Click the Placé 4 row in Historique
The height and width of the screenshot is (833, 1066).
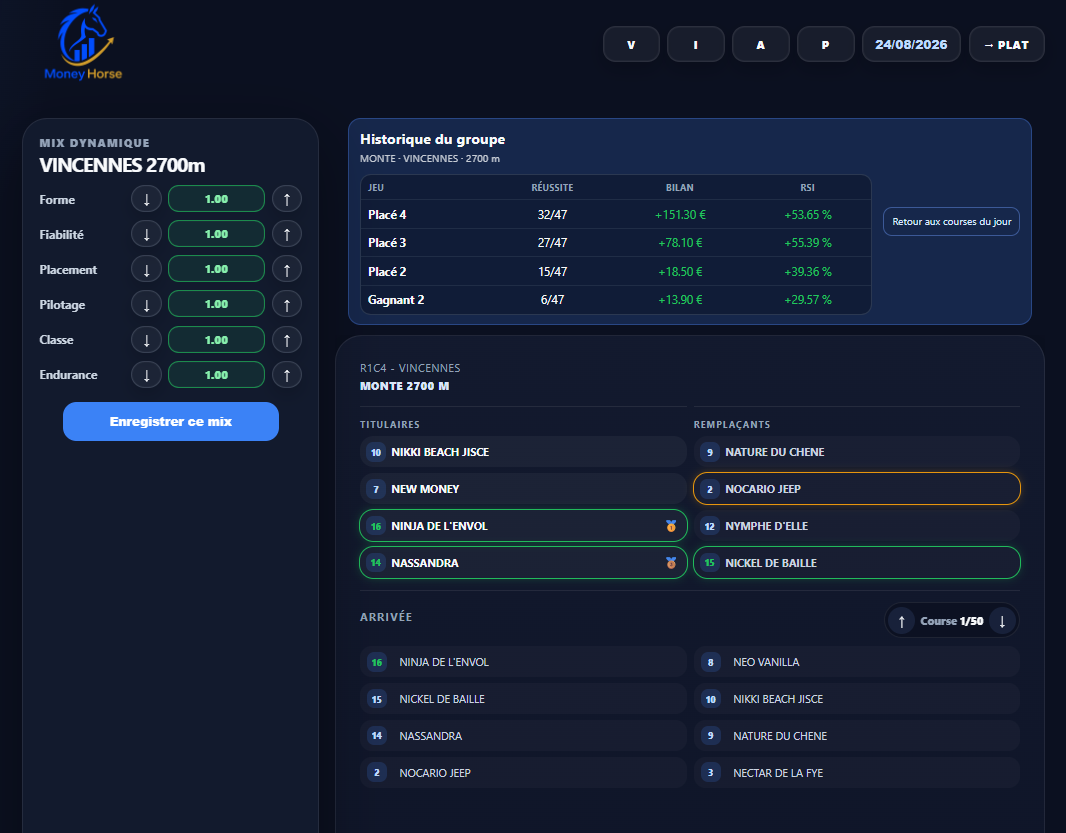point(616,215)
